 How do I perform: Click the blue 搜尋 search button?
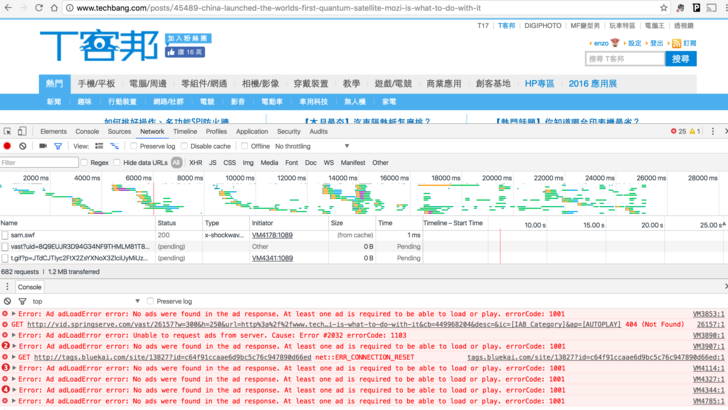[x=681, y=59]
